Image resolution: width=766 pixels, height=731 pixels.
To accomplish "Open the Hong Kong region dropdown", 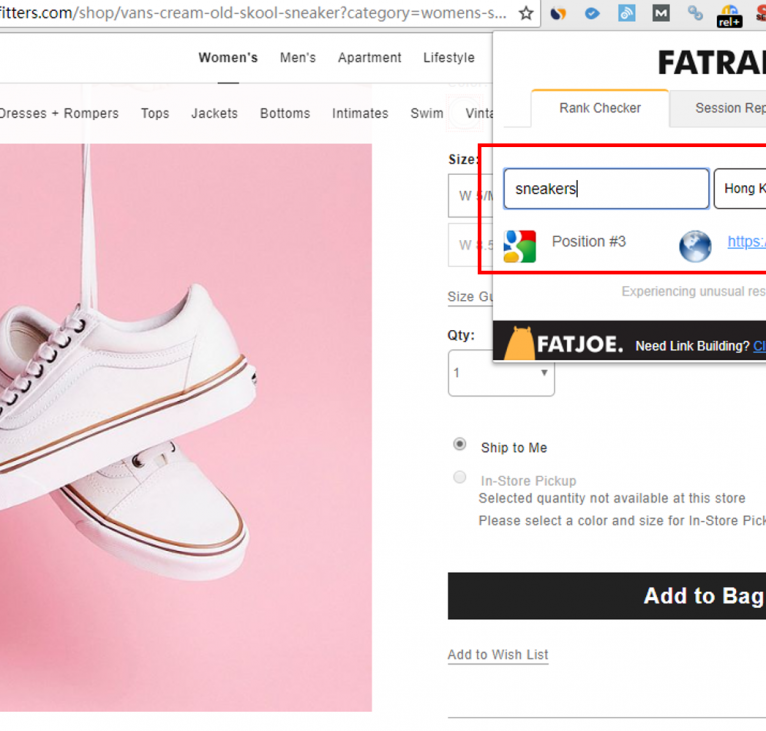I will click(740, 189).
